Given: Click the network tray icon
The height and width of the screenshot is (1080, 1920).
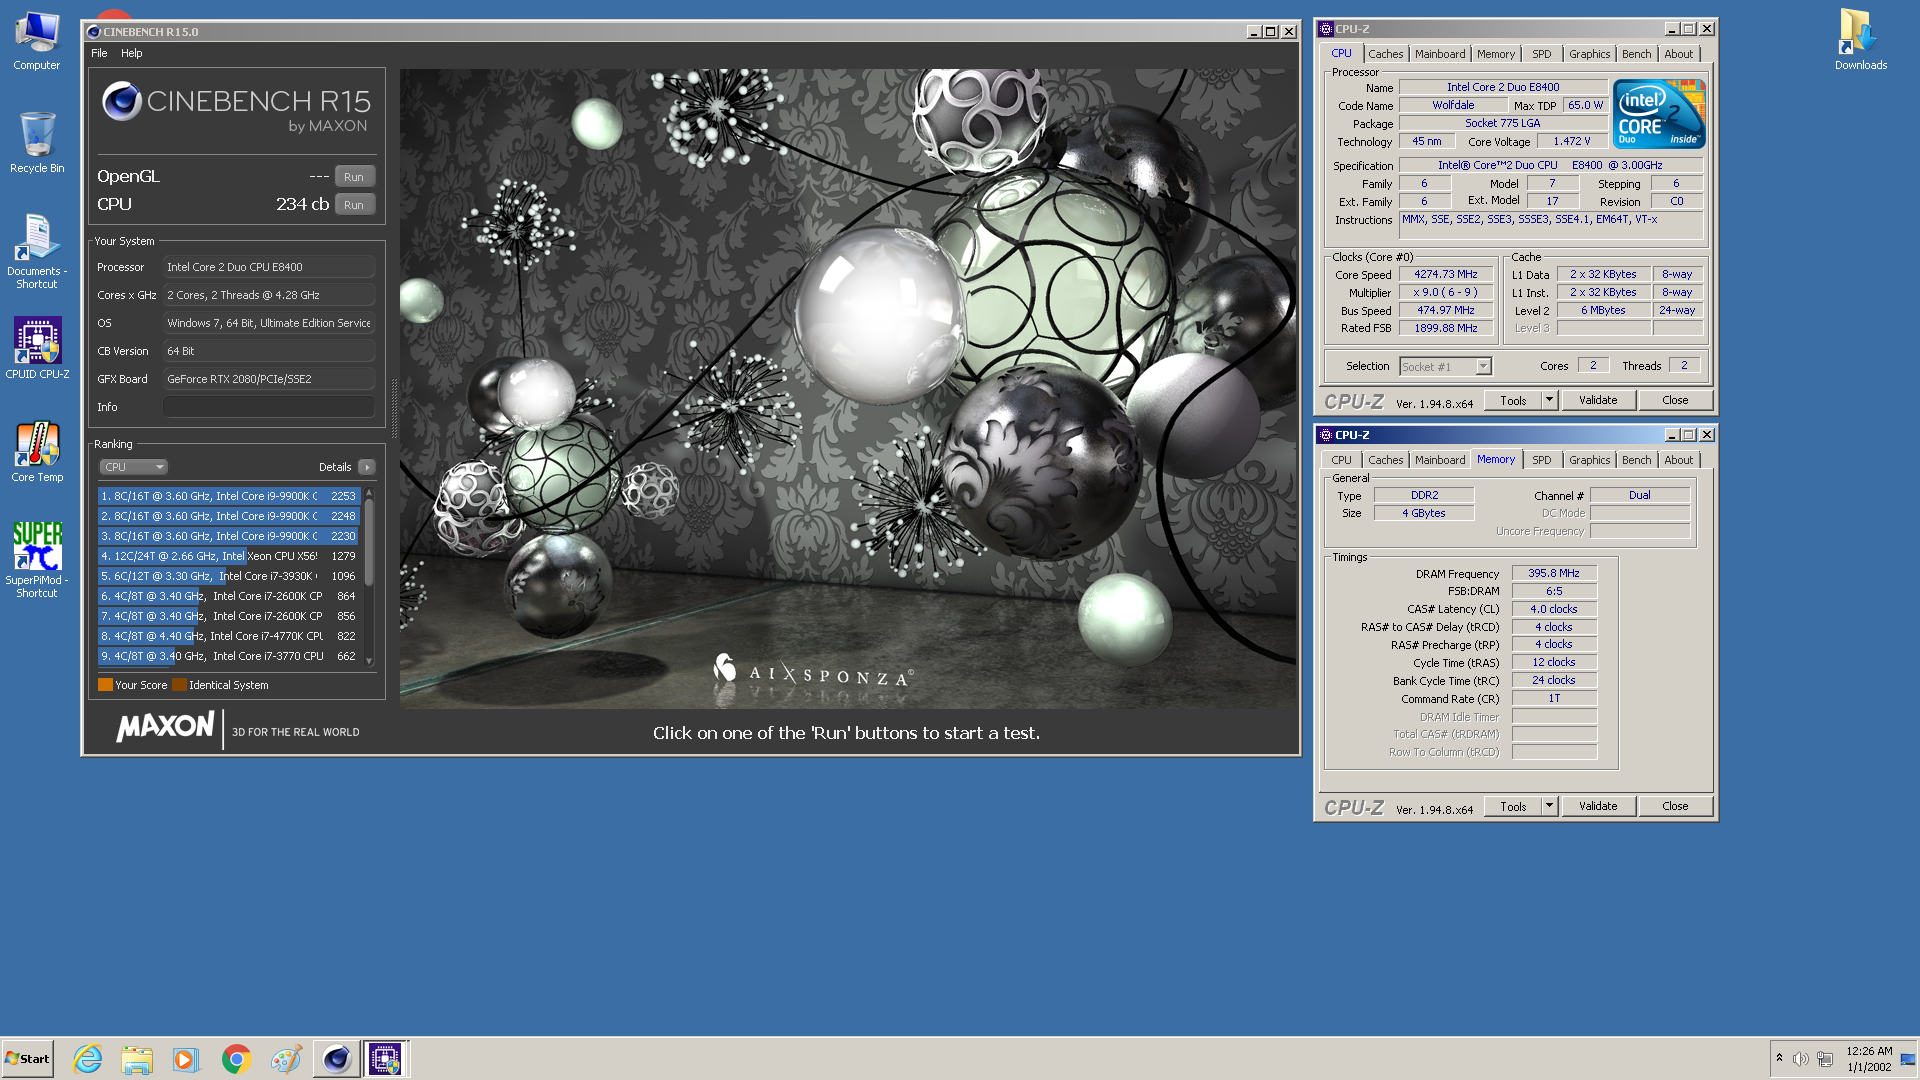Looking at the screenshot, I should coord(1825,1059).
